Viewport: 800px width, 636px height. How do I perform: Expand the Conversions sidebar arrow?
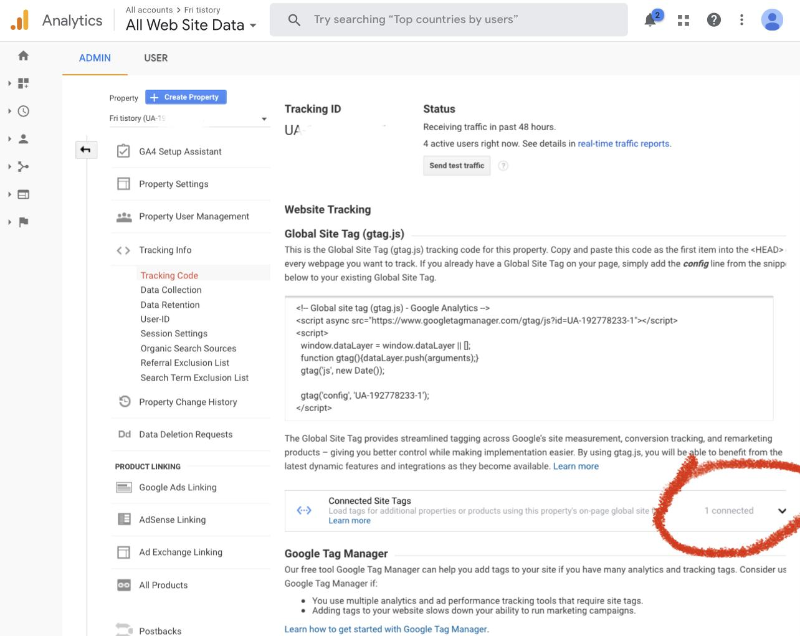click(x=9, y=222)
